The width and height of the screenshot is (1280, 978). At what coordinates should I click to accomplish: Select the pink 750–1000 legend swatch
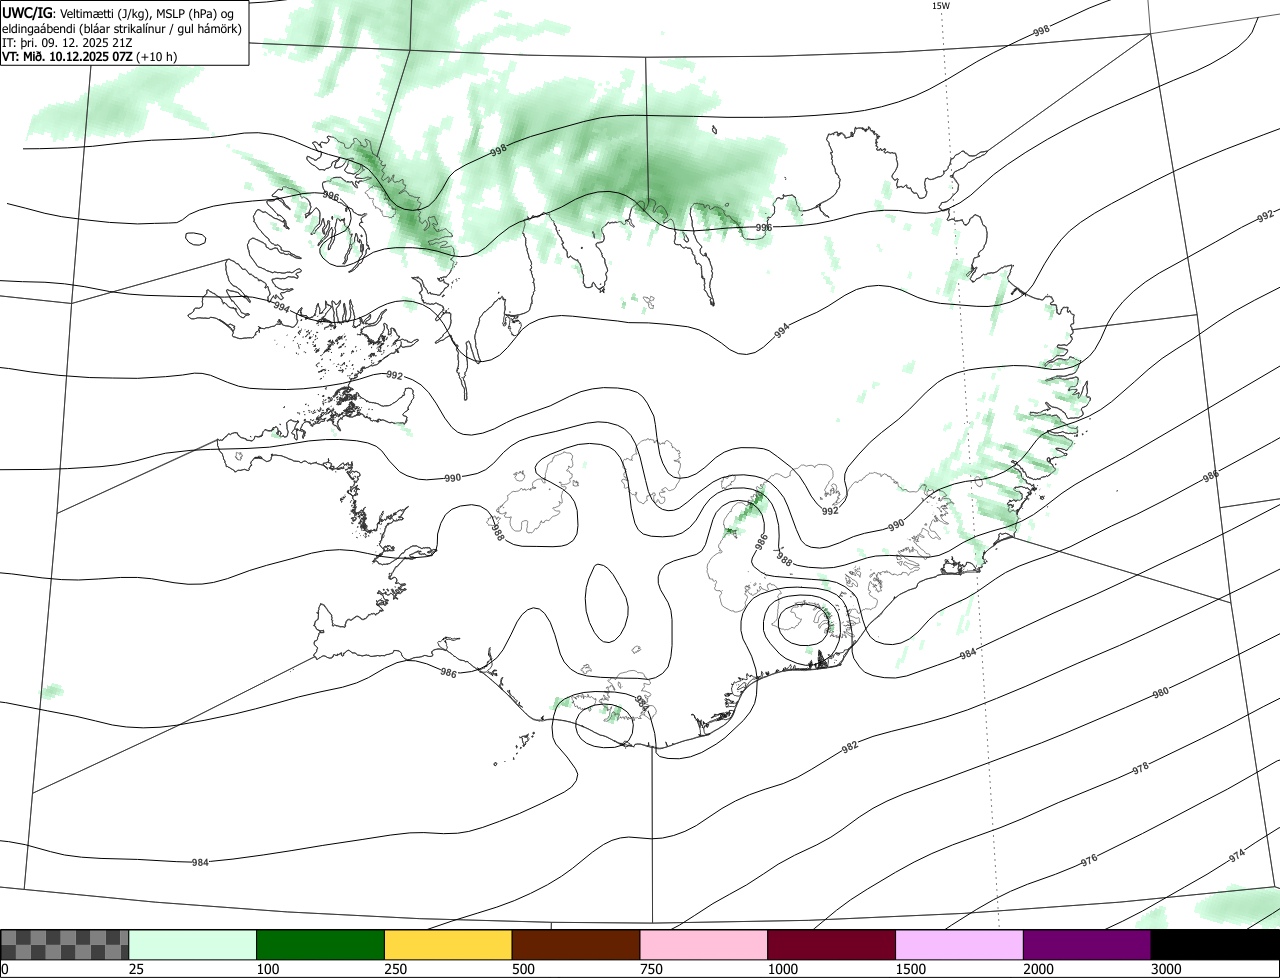tap(704, 945)
